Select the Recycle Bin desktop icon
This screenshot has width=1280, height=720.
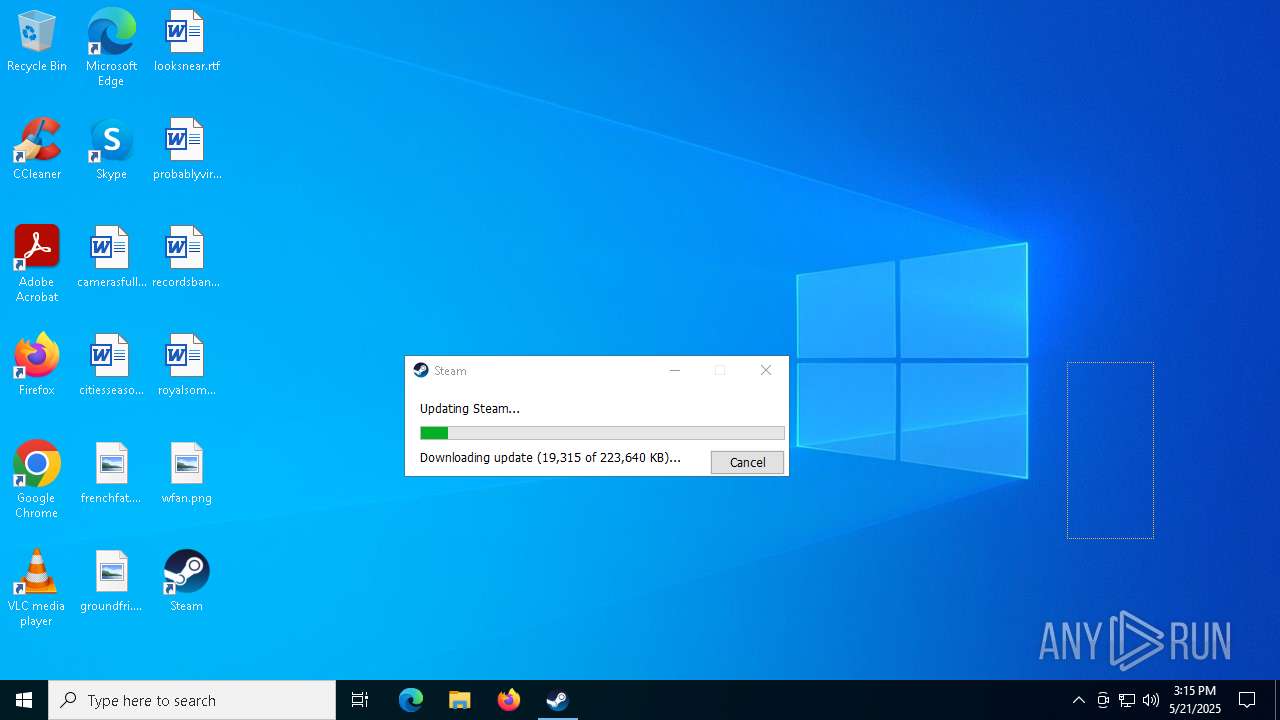pos(37,42)
